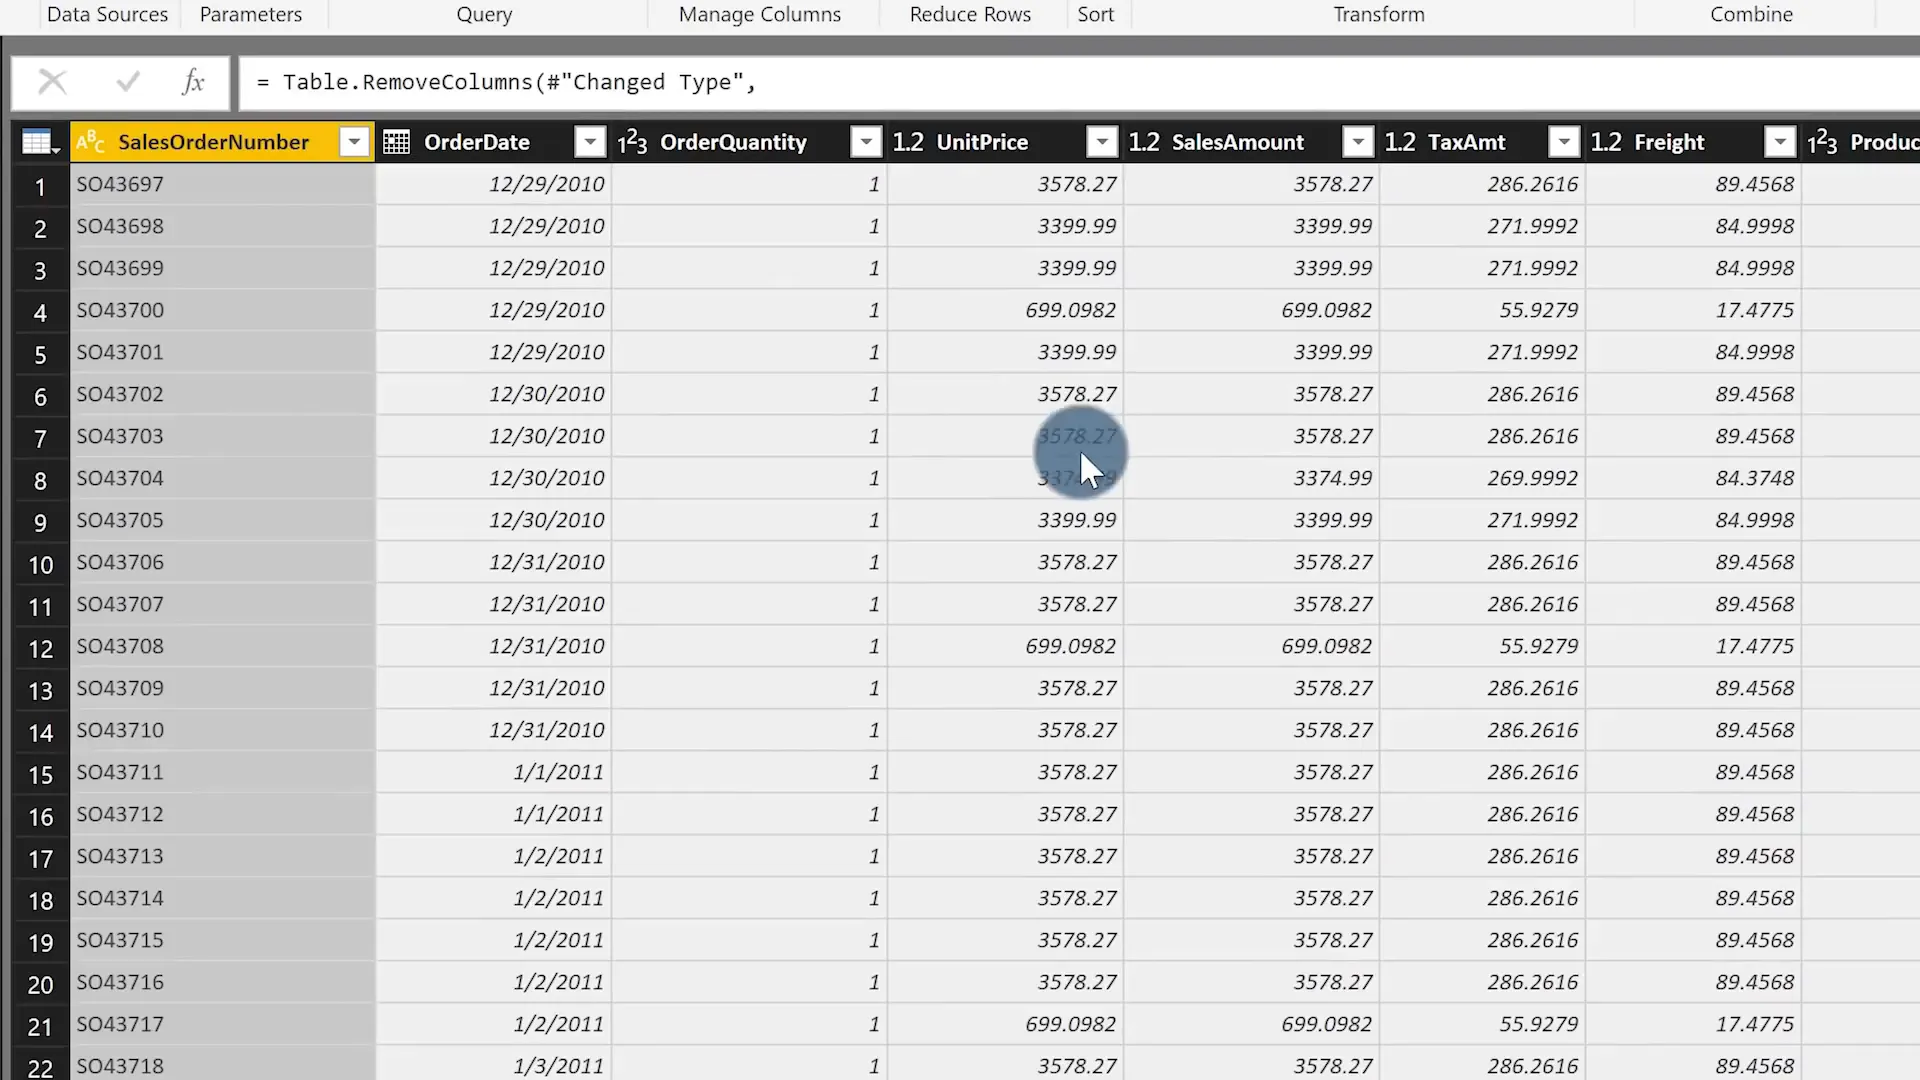
Task: Select Manage Columns in the ribbon
Action: point(759,14)
